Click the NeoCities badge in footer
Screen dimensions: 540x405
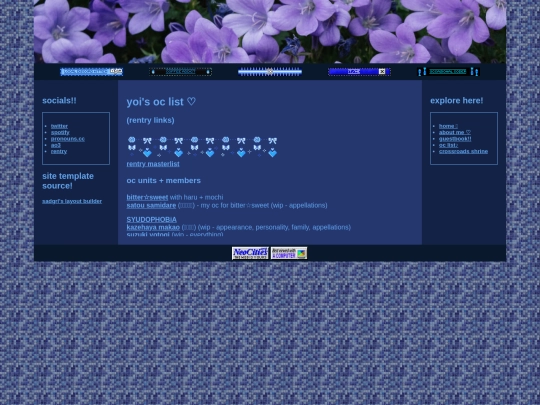click(250, 253)
